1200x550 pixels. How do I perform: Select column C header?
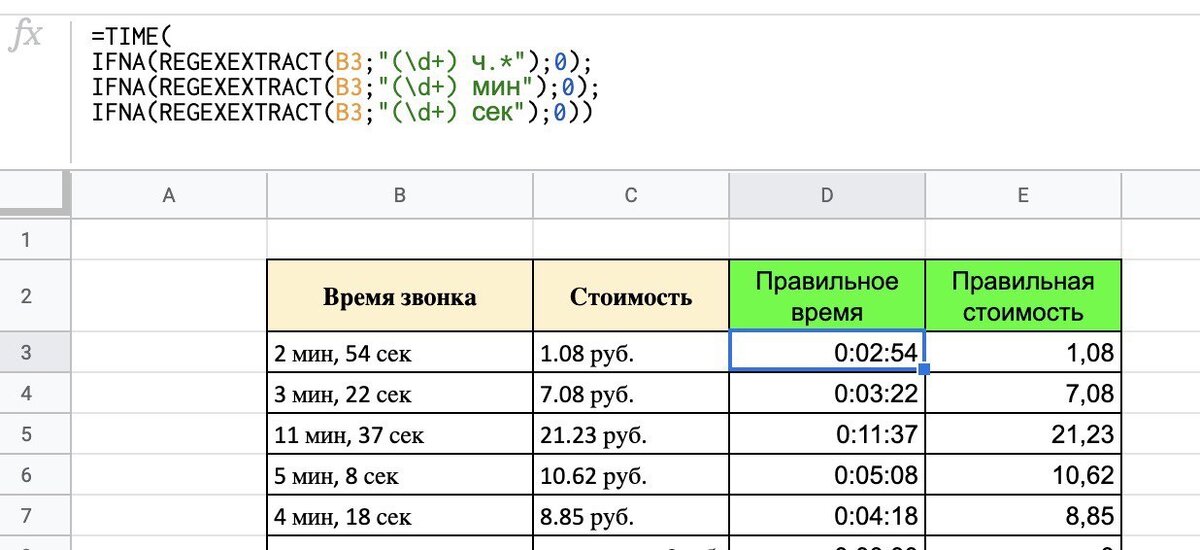(631, 196)
